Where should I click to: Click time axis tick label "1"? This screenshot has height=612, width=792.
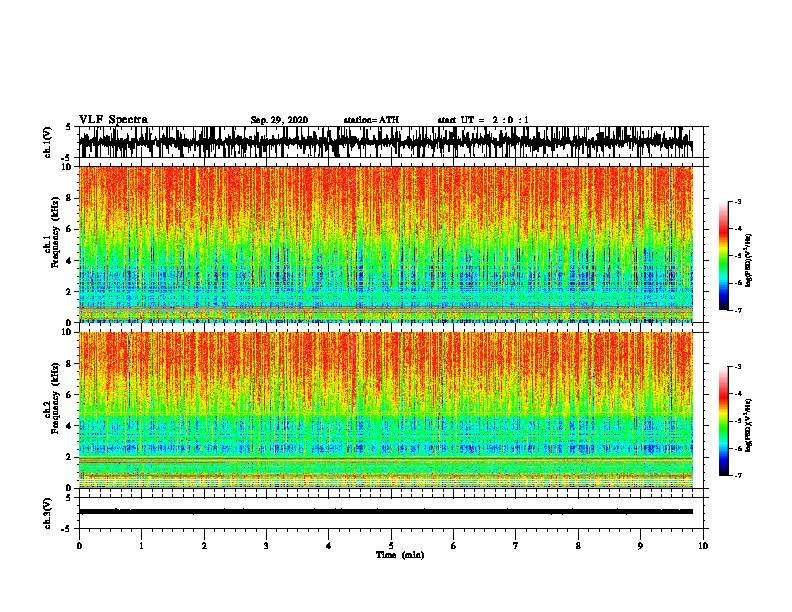pyautogui.click(x=141, y=546)
